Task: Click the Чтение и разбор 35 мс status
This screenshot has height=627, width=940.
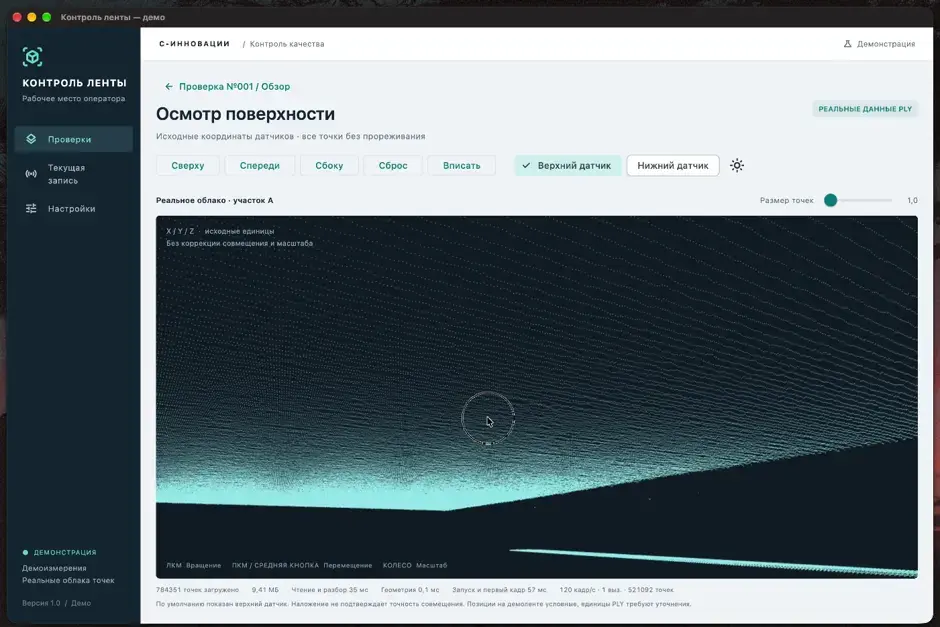Action: coord(330,590)
